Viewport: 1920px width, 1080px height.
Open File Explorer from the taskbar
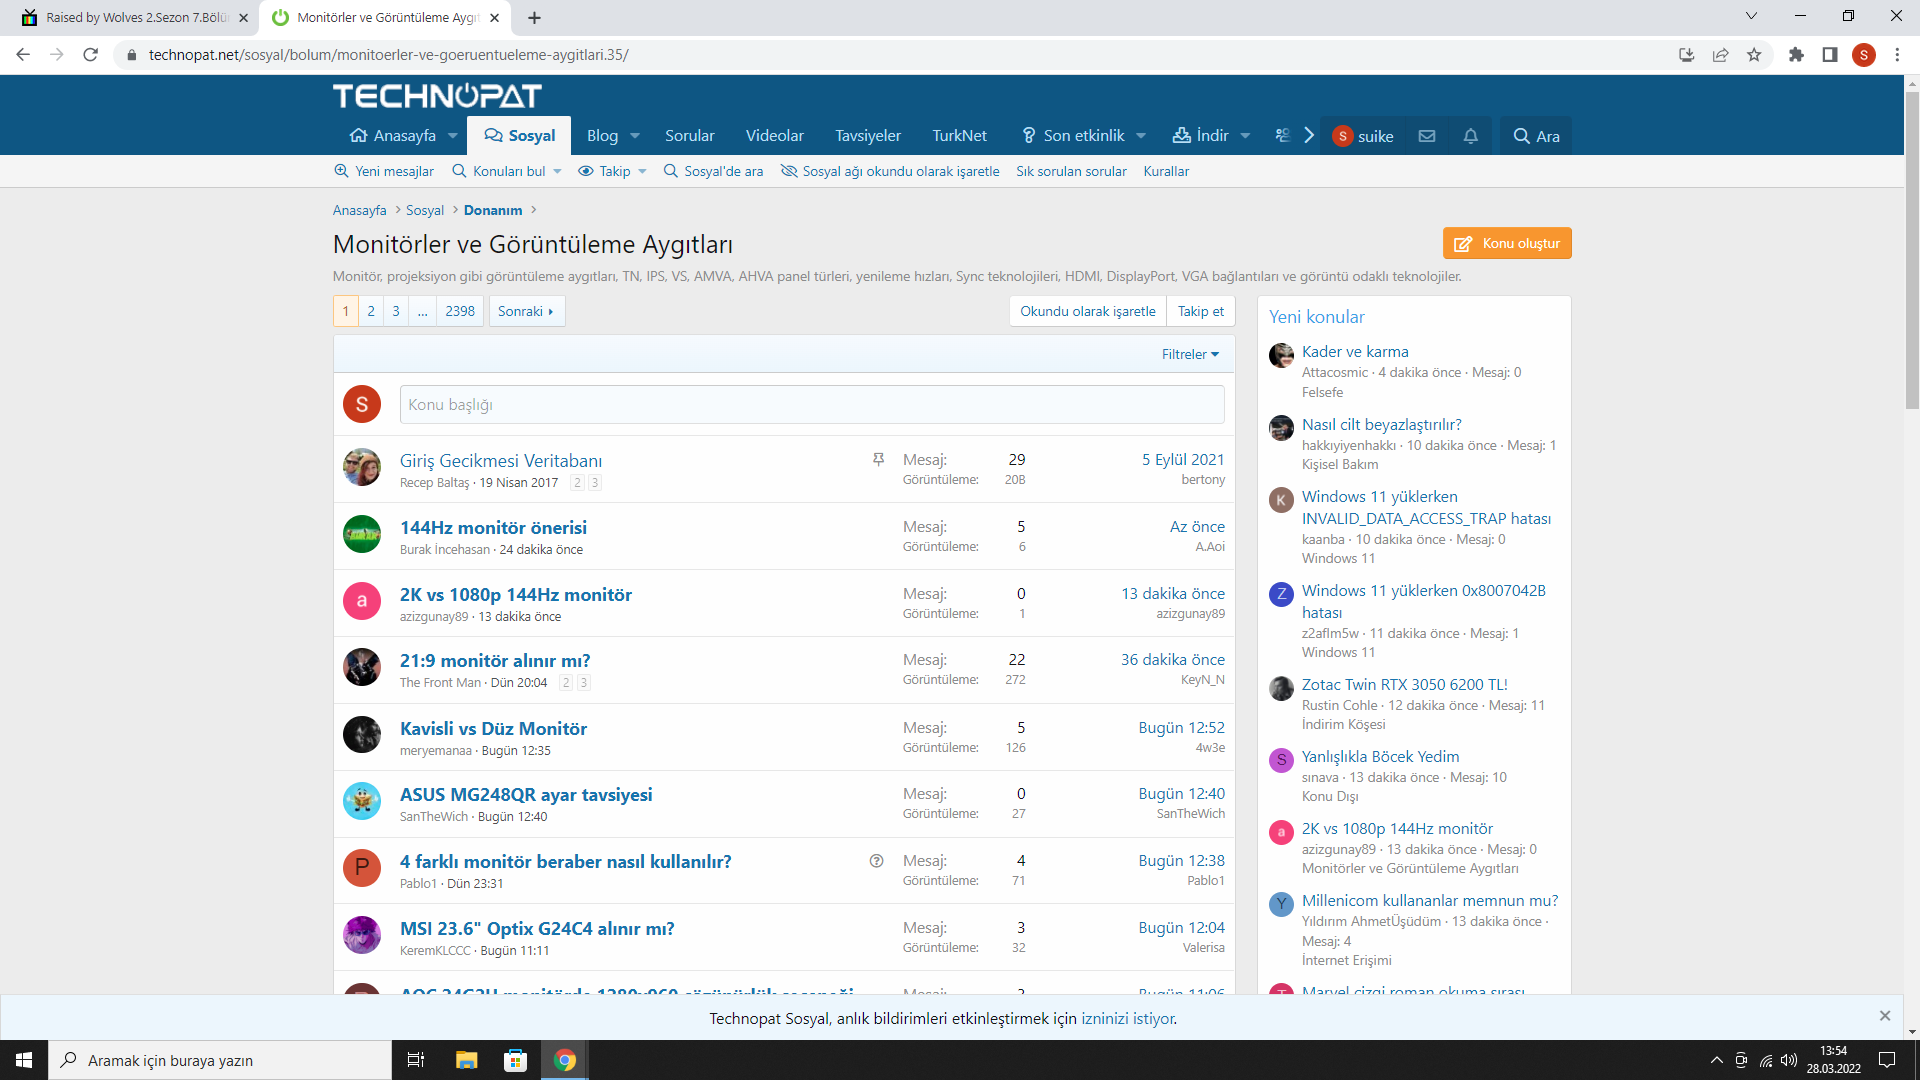point(466,1060)
